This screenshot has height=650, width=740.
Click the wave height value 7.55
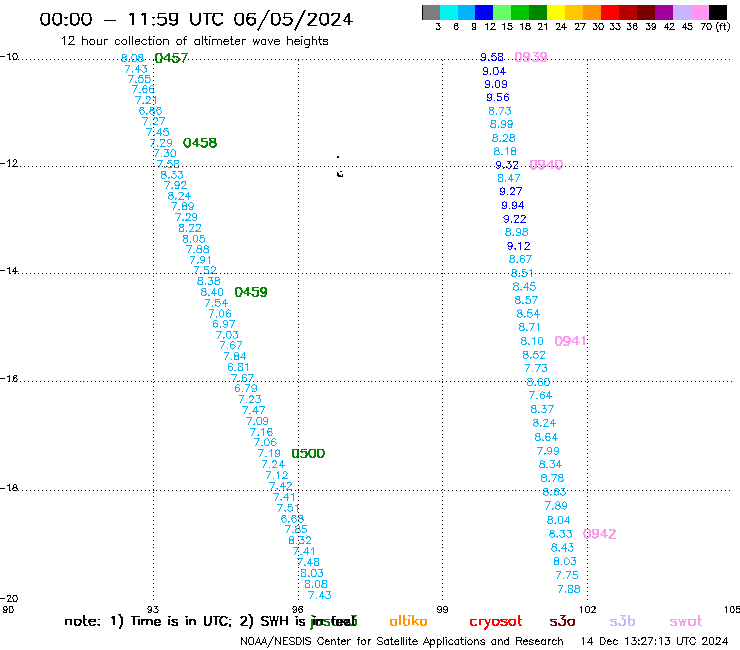click(x=139, y=79)
